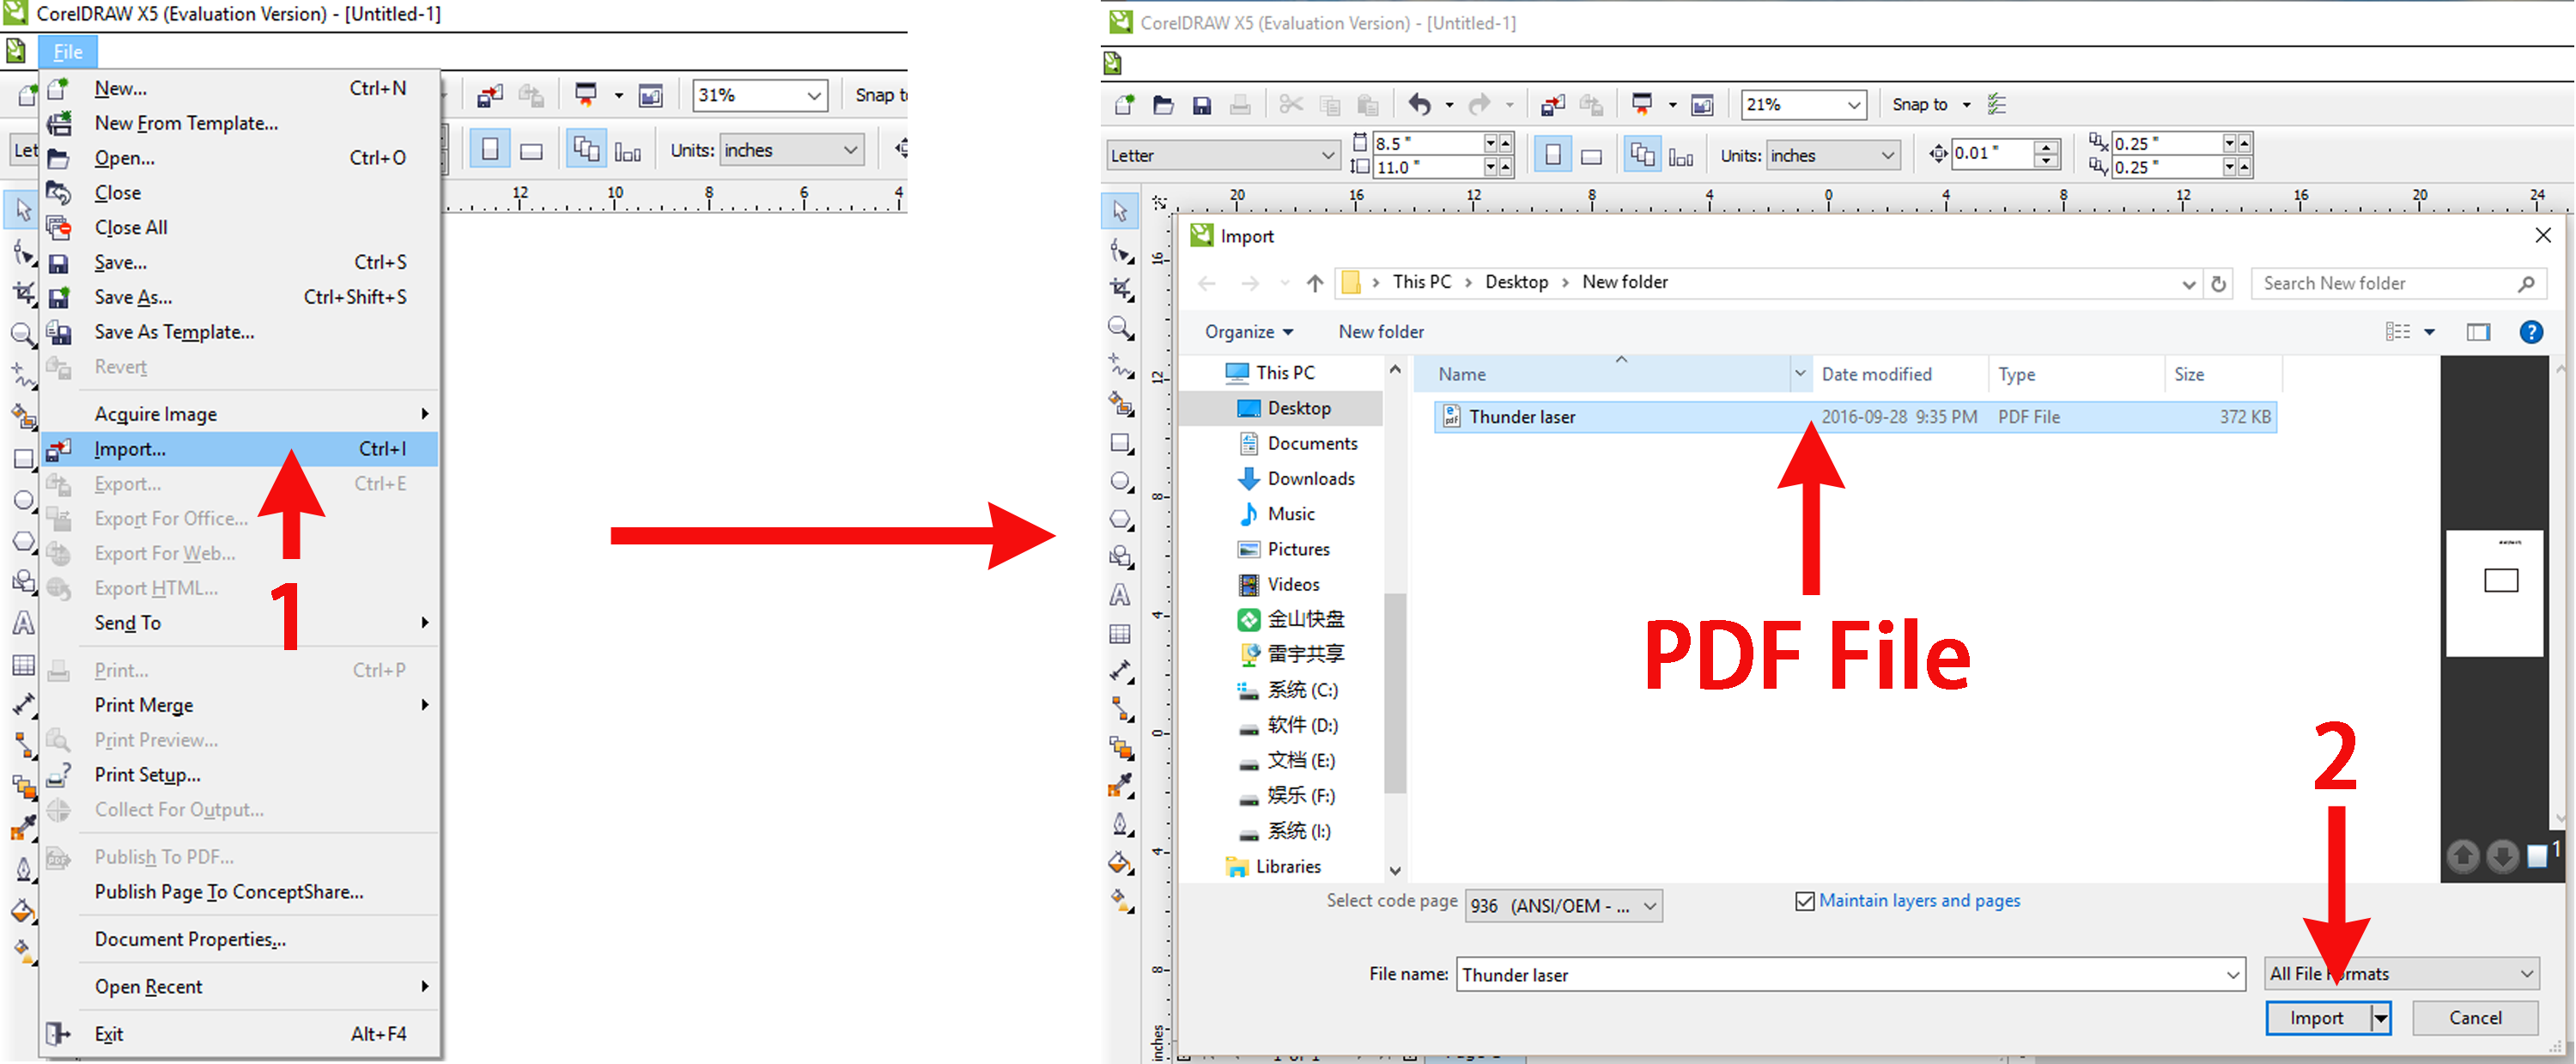Click Previous page arrow in preview pane
The height and width of the screenshot is (1064, 2576).
[x=2463, y=856]
